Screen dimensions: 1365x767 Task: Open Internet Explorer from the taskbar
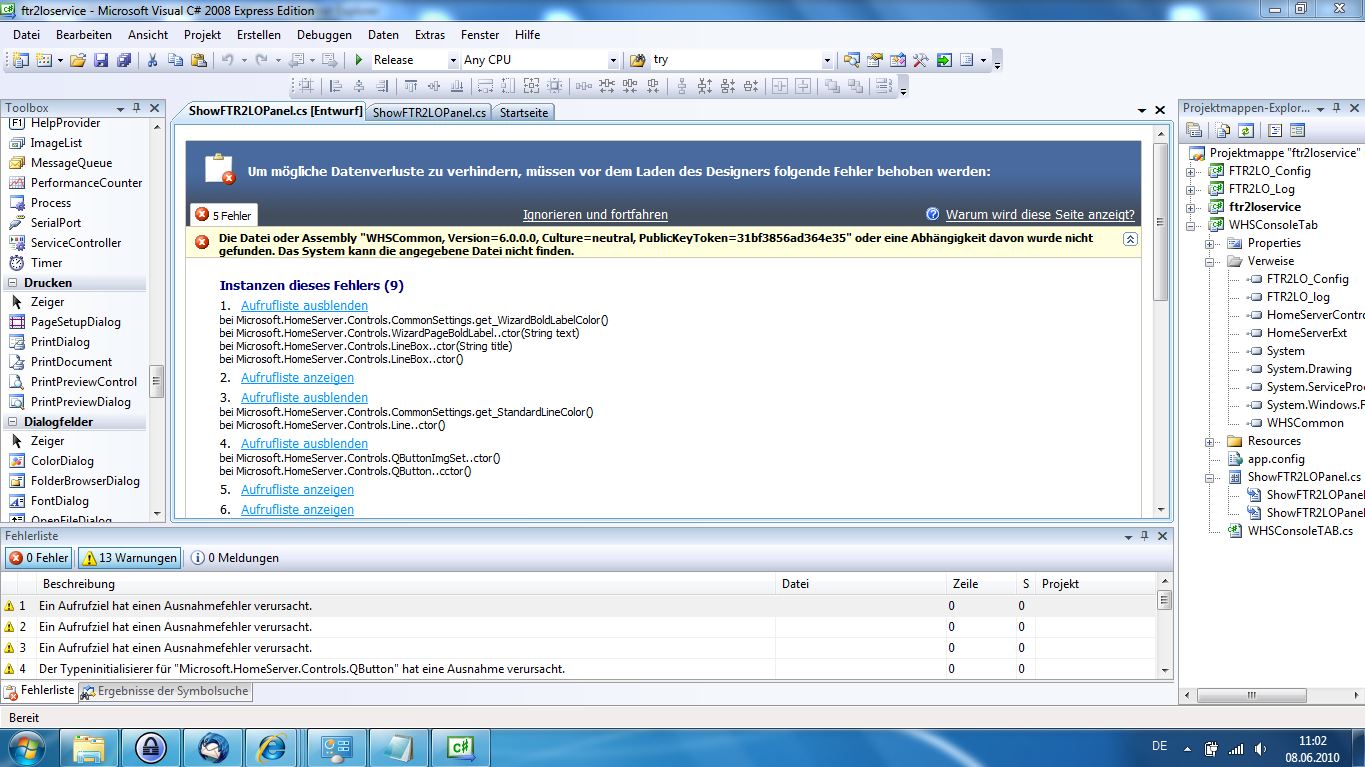pyautogui.click(x=271, y=747)
